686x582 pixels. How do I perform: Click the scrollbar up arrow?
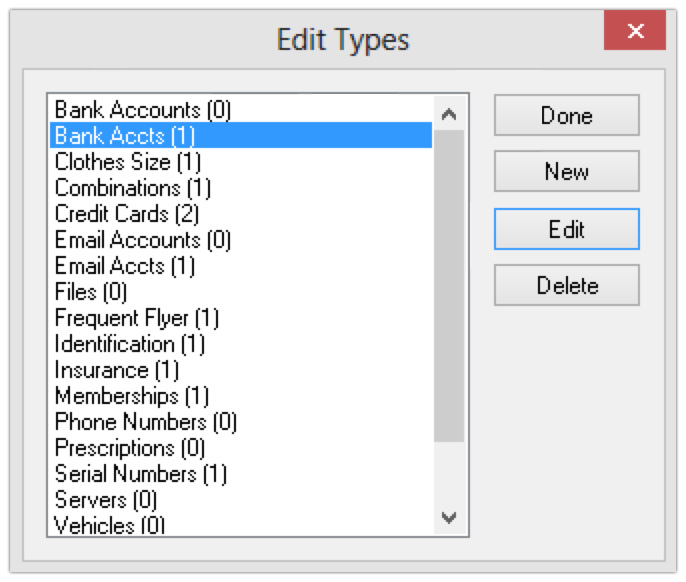pos(449,114)
